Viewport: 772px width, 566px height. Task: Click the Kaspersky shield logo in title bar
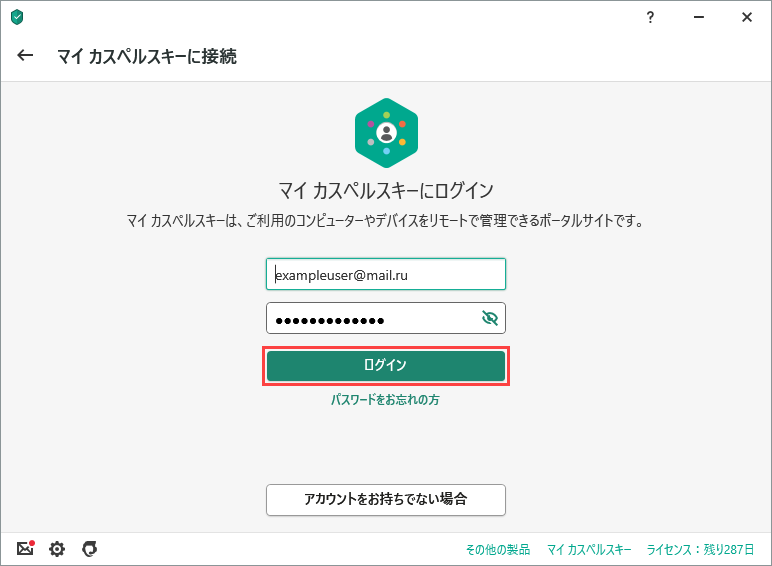[x=17, y=17]
